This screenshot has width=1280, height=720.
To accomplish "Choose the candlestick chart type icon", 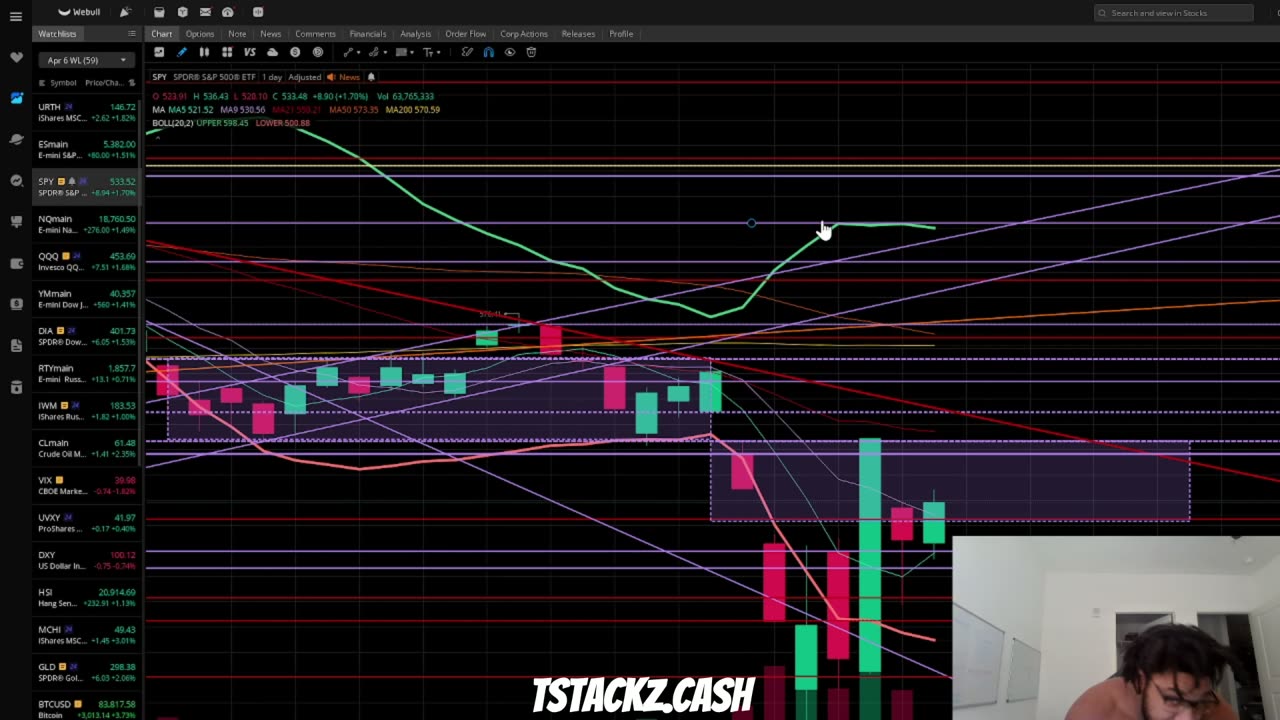I will [204, 52].
